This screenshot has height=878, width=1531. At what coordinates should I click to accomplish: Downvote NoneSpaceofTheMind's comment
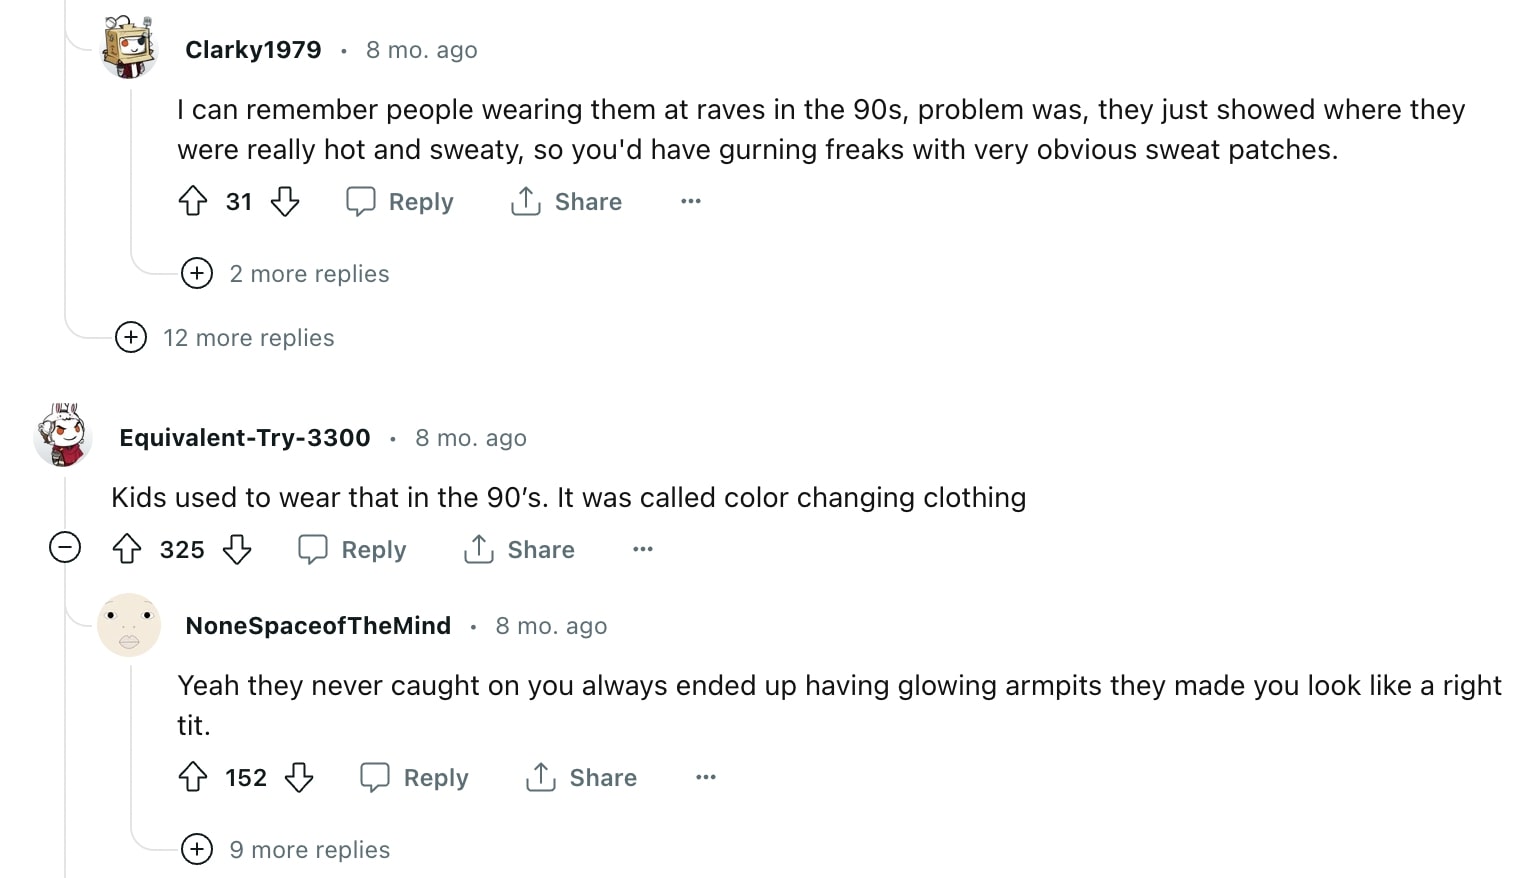tap(300, 777)
